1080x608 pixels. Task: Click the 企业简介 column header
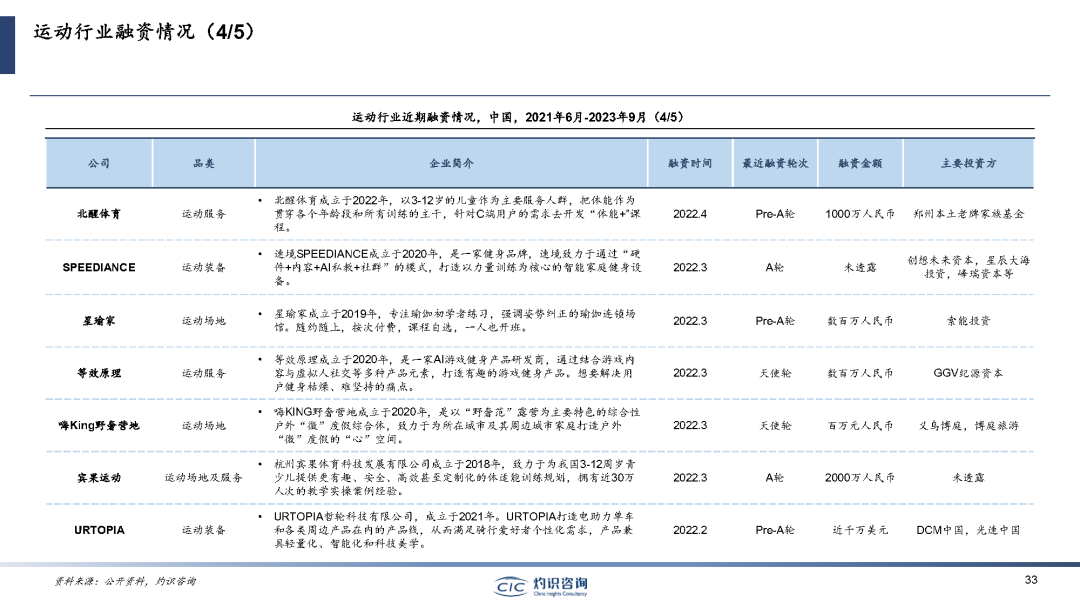(451, 163)
